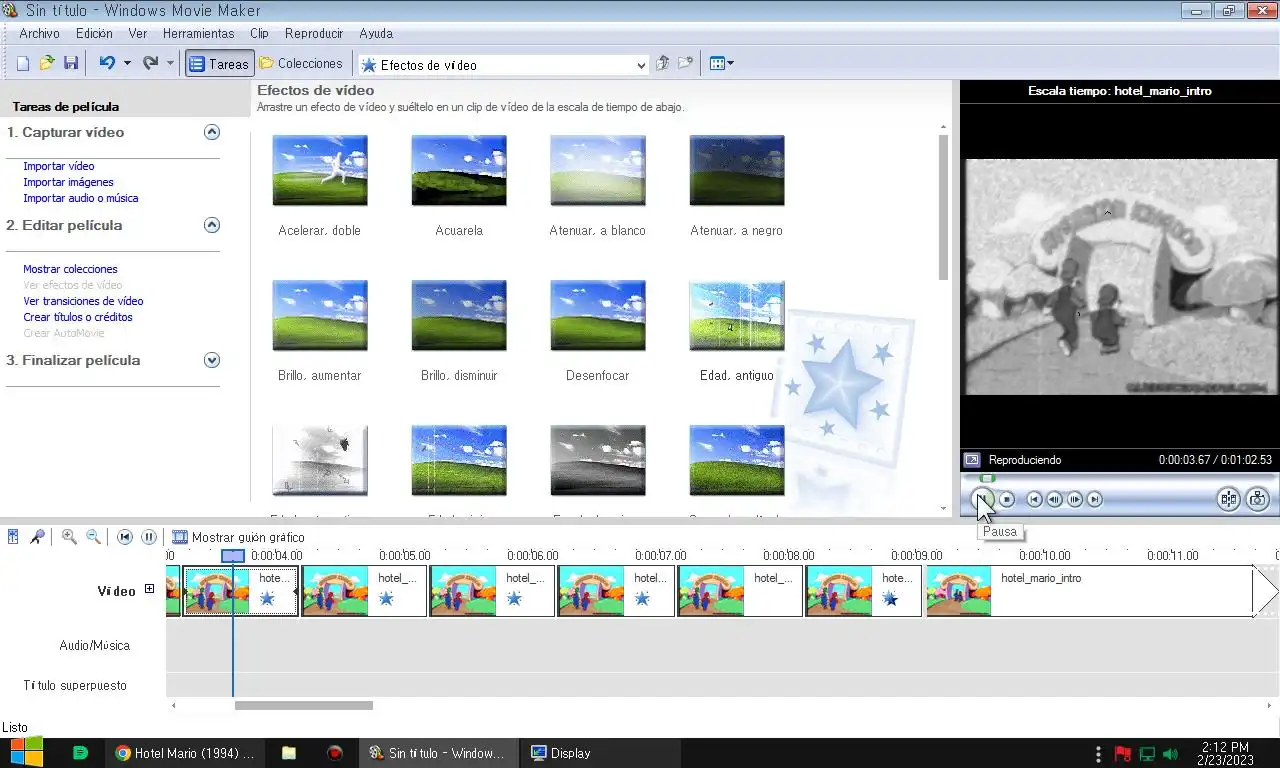
Task: Open the Clip menu
Action: pyautogui.click(x=259, y=33)
